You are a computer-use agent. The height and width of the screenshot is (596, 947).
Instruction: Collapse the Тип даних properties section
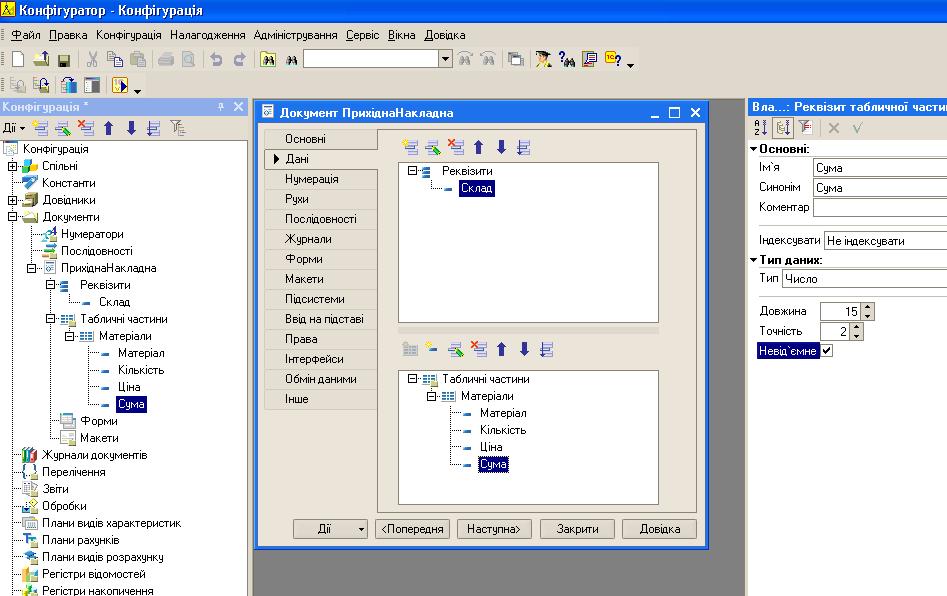coord(754,260)
